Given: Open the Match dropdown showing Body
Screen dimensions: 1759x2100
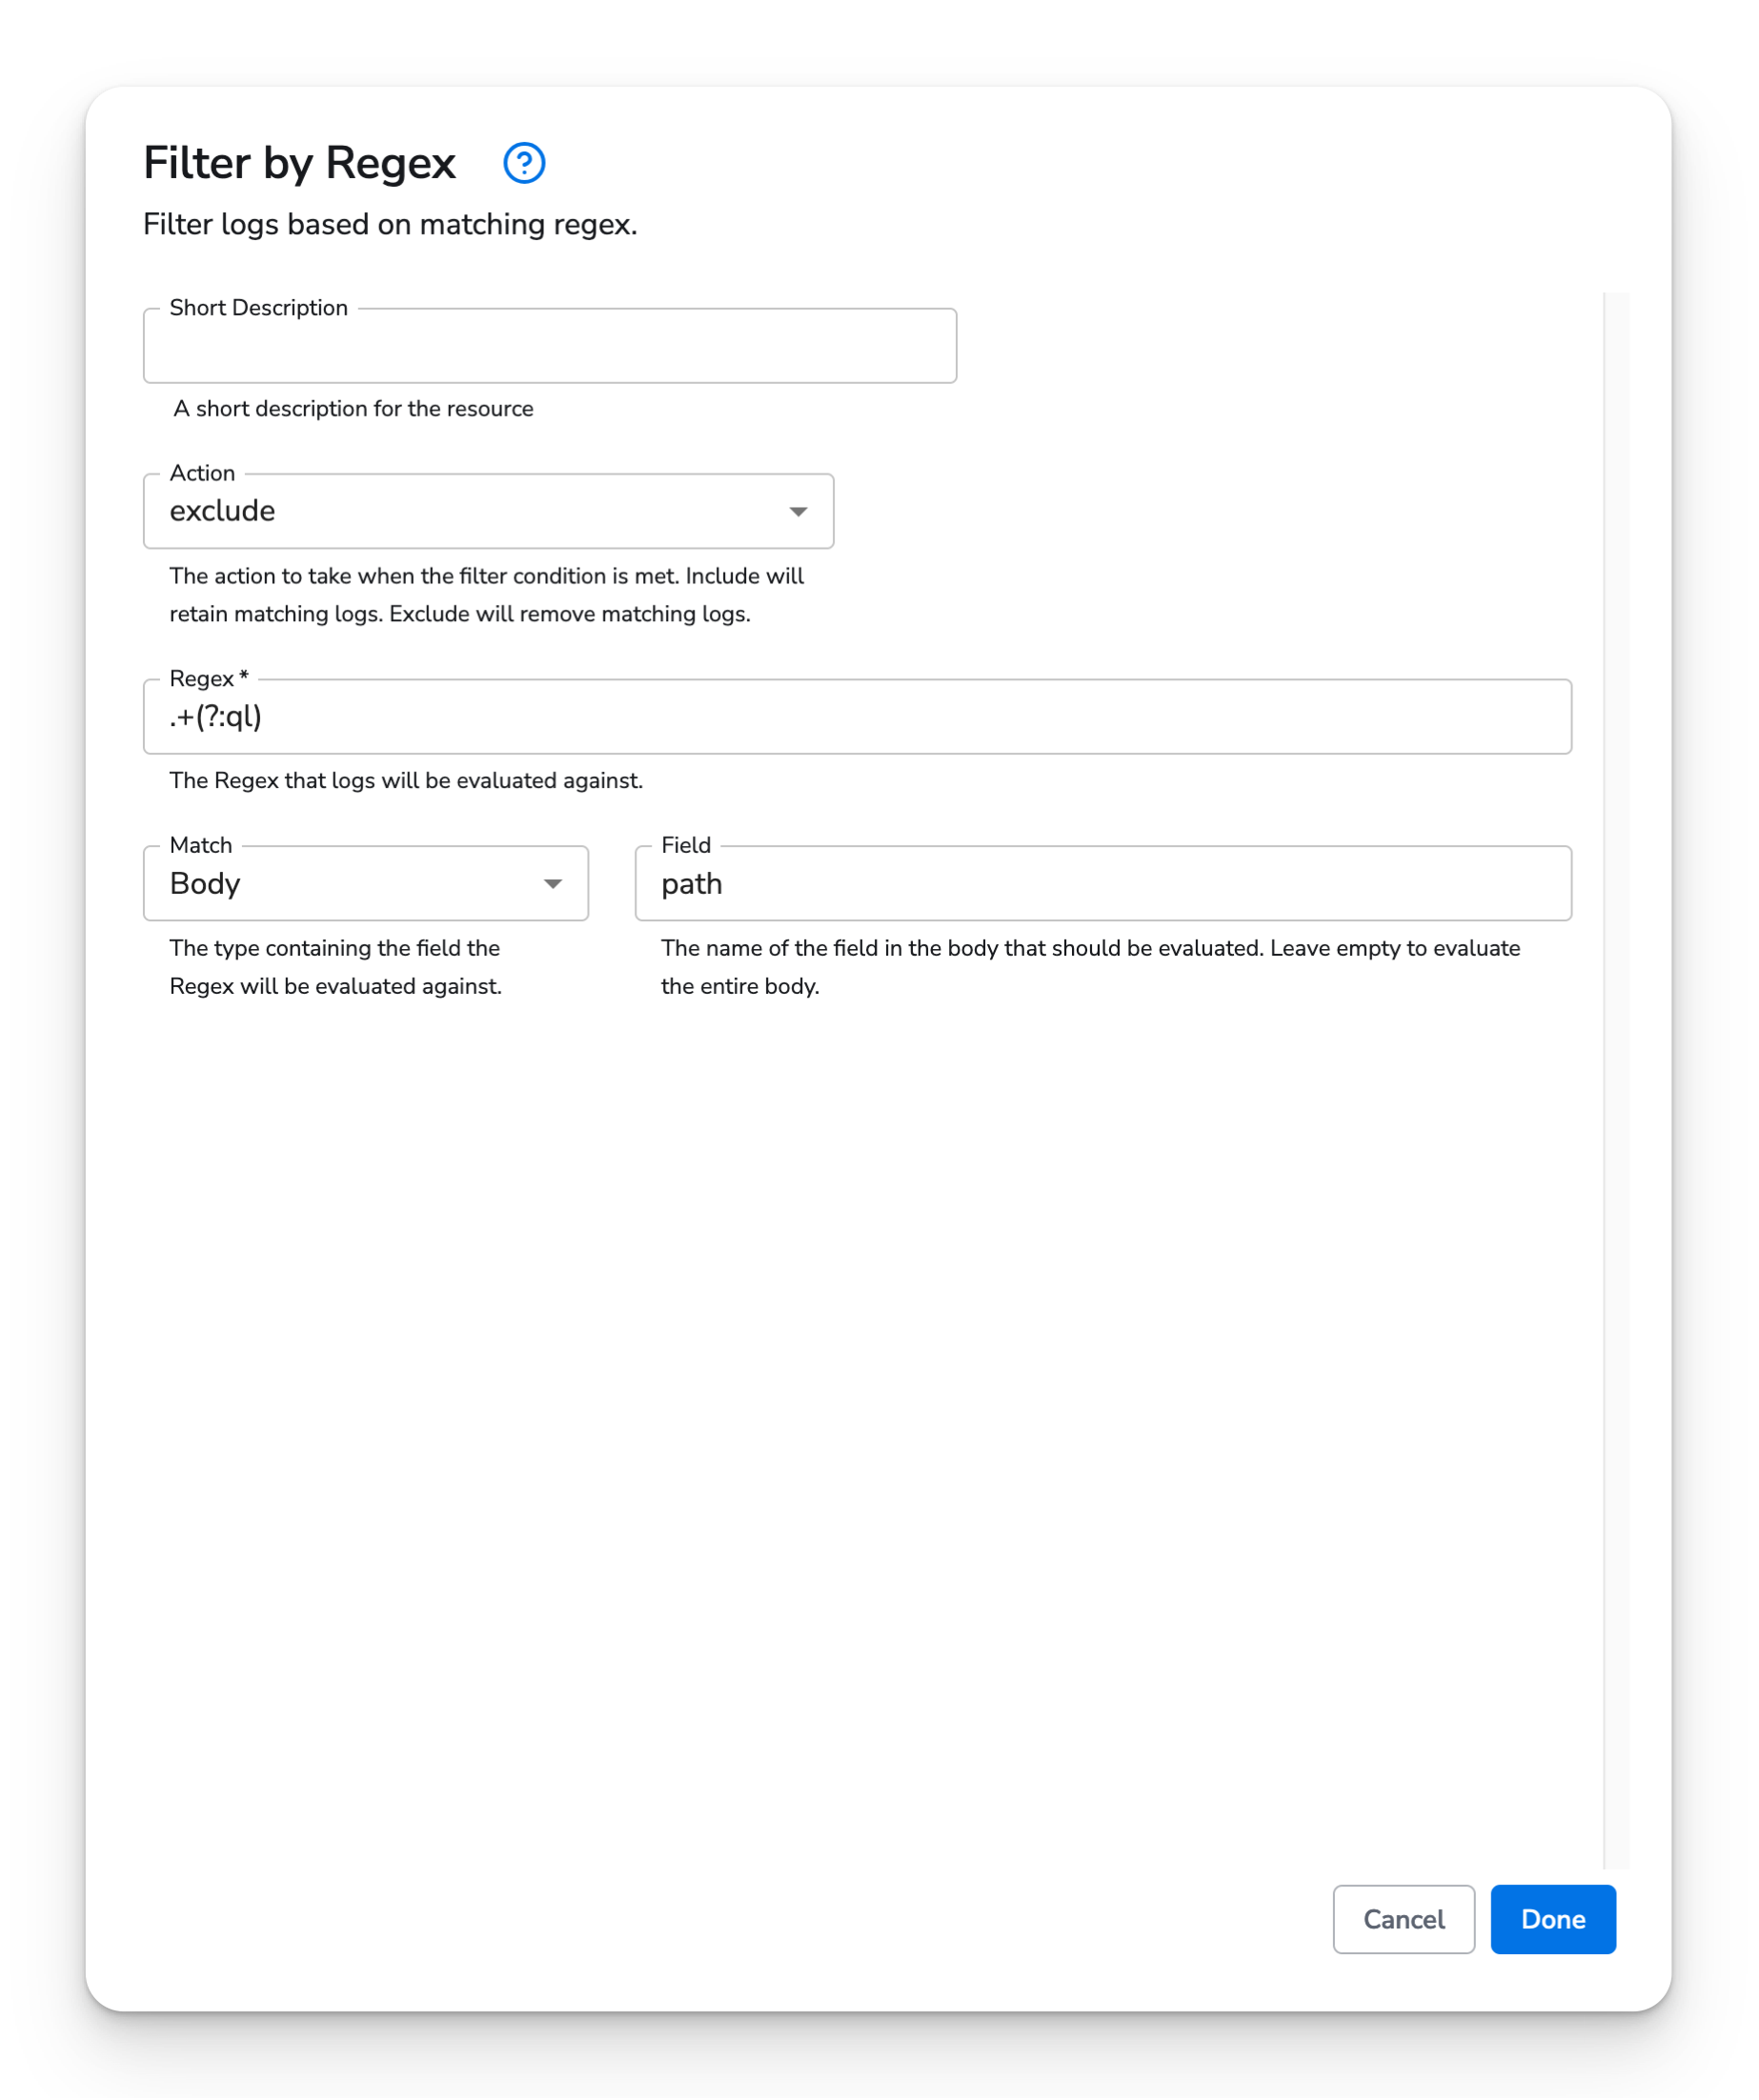Looking at the screenshot, I should [x=365, y=884].
